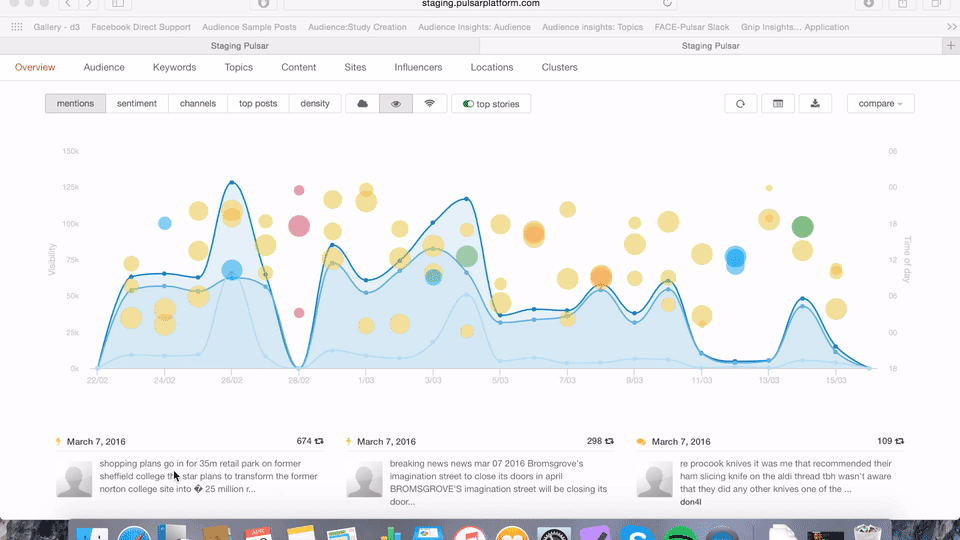Image resolution: width=960 pixels, height=540 pixels.
Task: Open the compare dropdown
Action: point(880,104)
